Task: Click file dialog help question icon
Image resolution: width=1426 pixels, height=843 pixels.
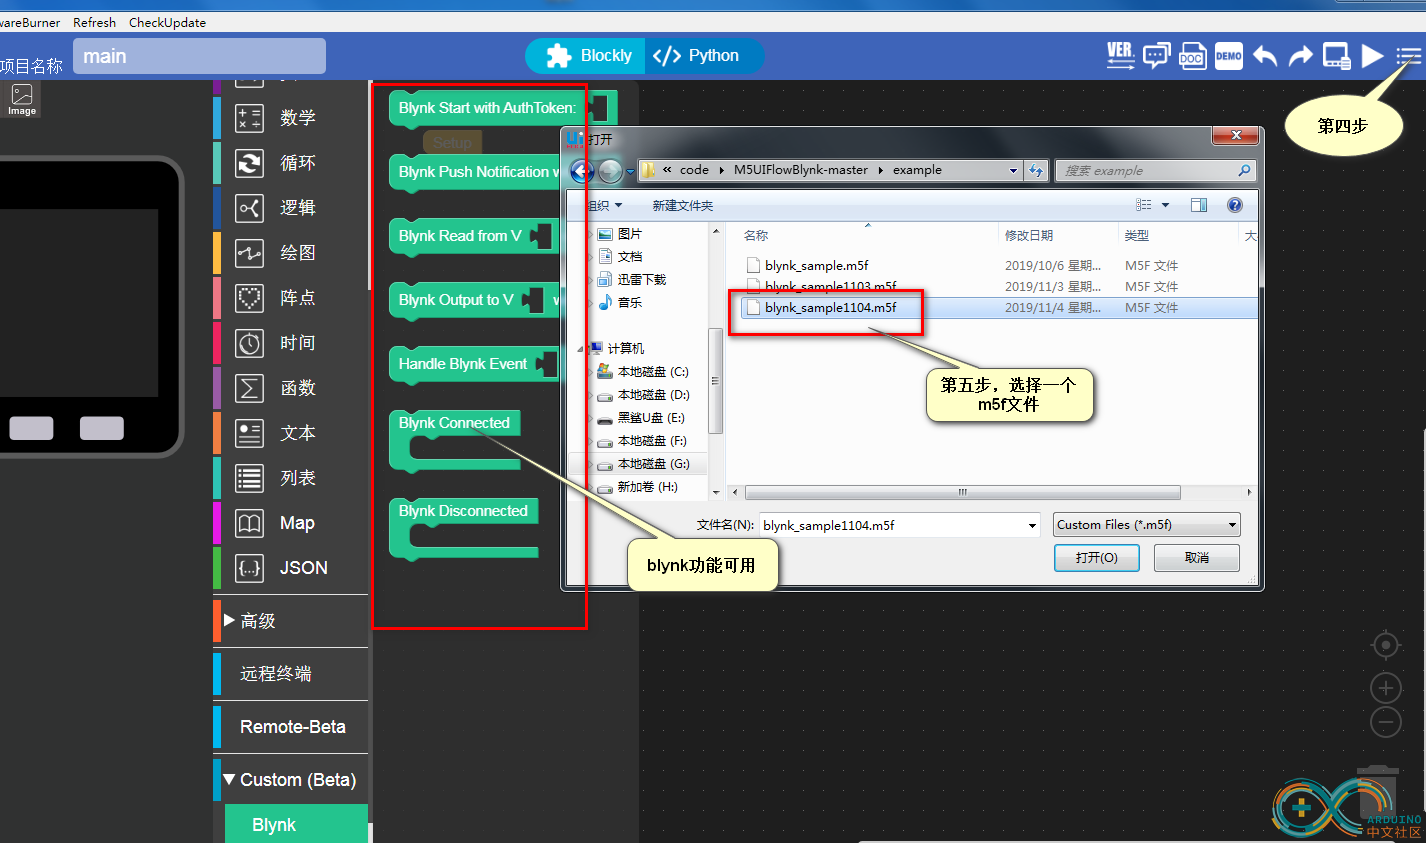Action: [1235, 205]
